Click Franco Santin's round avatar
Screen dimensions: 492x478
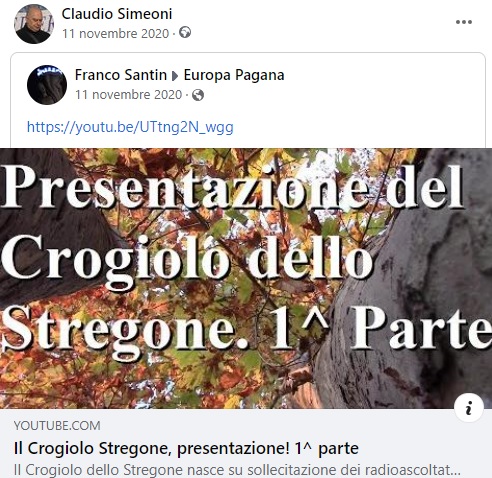tap(47, 85)
